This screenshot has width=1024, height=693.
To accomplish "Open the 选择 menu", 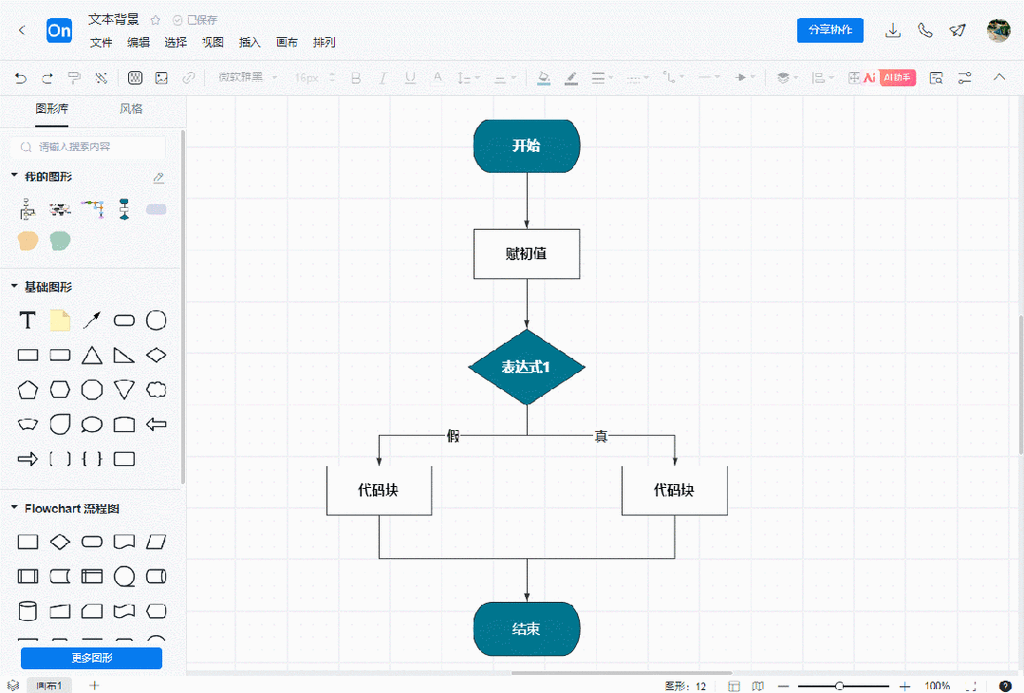I will click(175, 42).
